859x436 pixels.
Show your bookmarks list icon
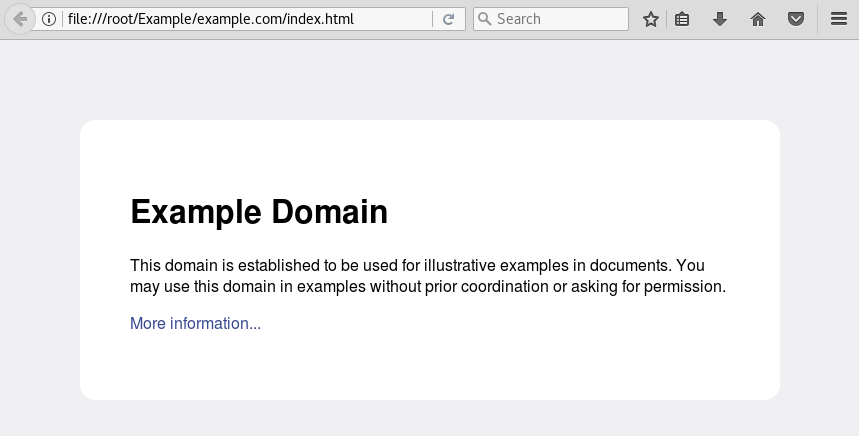(682, 20)
